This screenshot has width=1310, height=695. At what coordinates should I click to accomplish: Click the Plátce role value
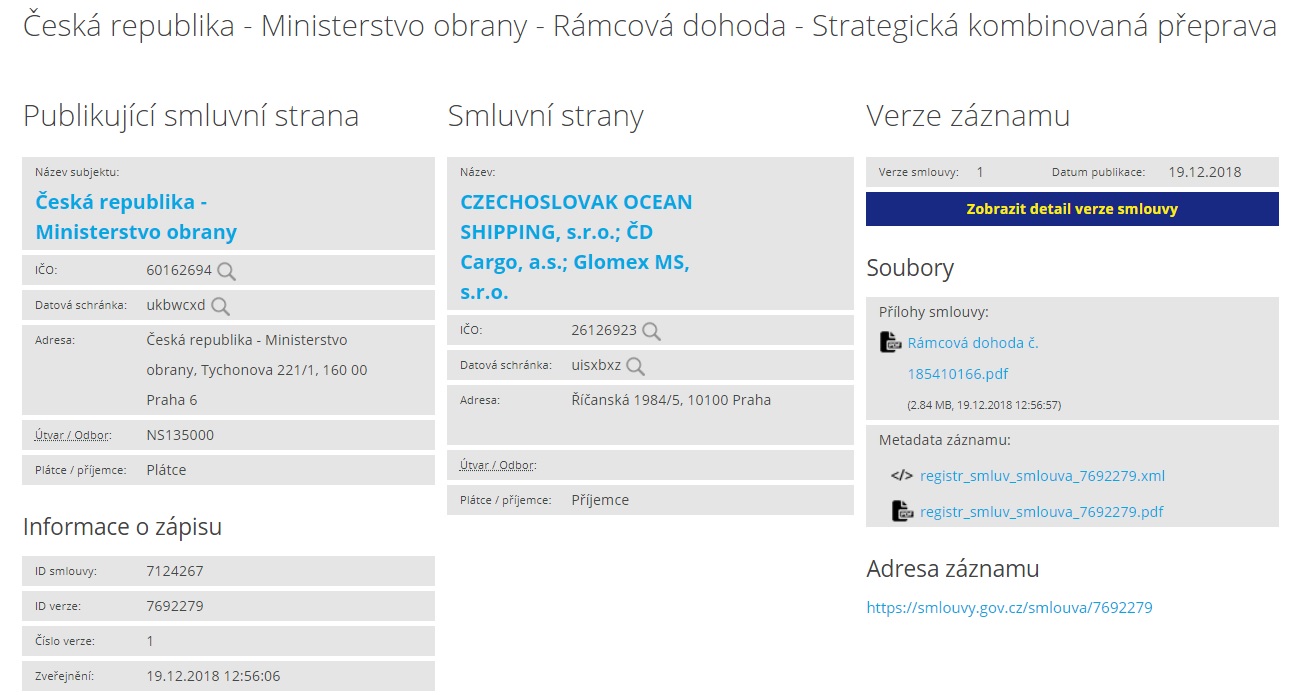click(x=166, y=470)
